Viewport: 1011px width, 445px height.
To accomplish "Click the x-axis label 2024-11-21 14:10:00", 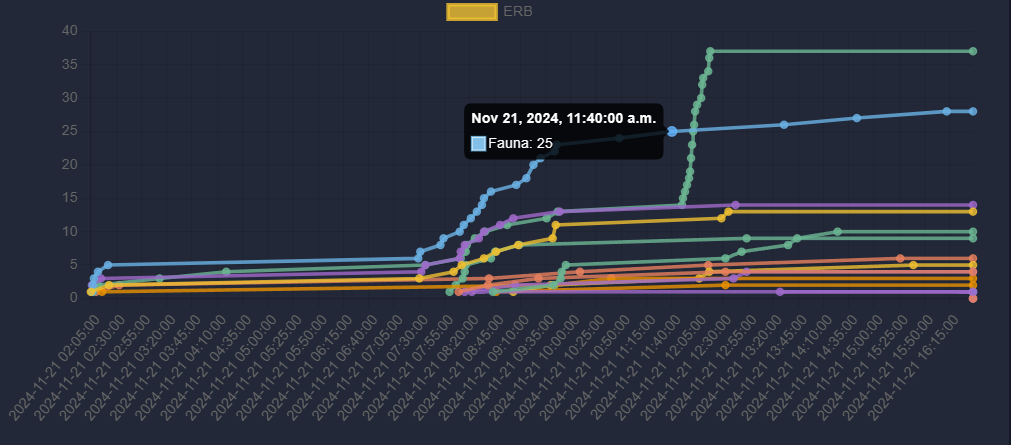I will (787, 366).
